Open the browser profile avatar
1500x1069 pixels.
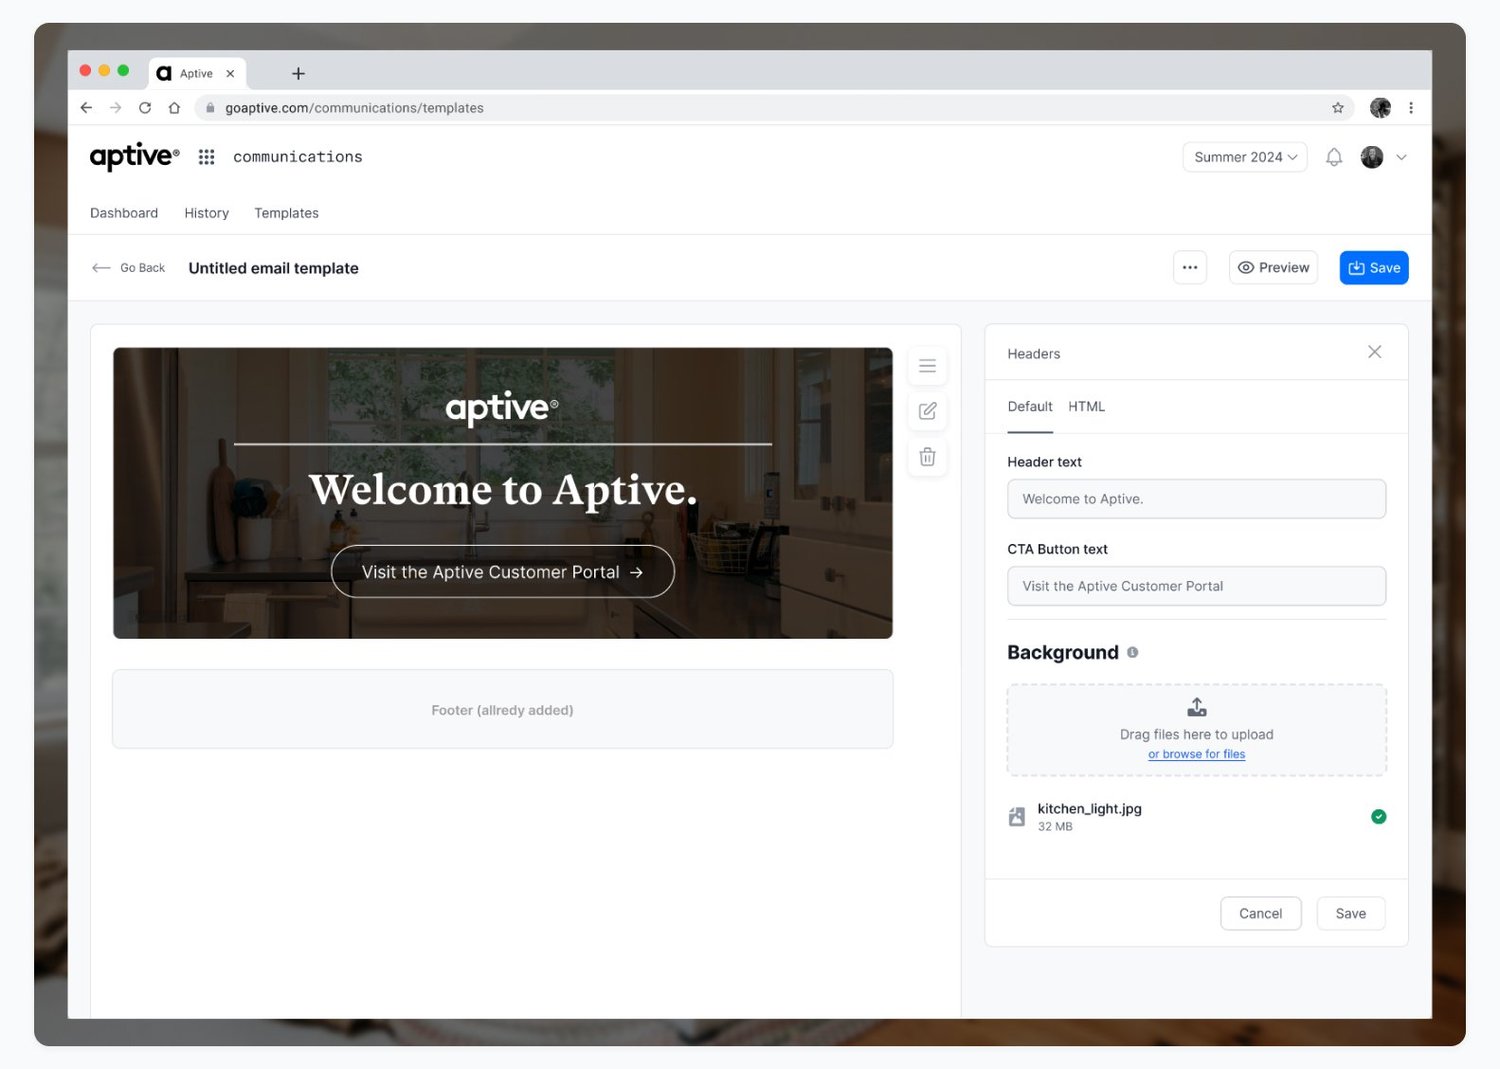1380,108
